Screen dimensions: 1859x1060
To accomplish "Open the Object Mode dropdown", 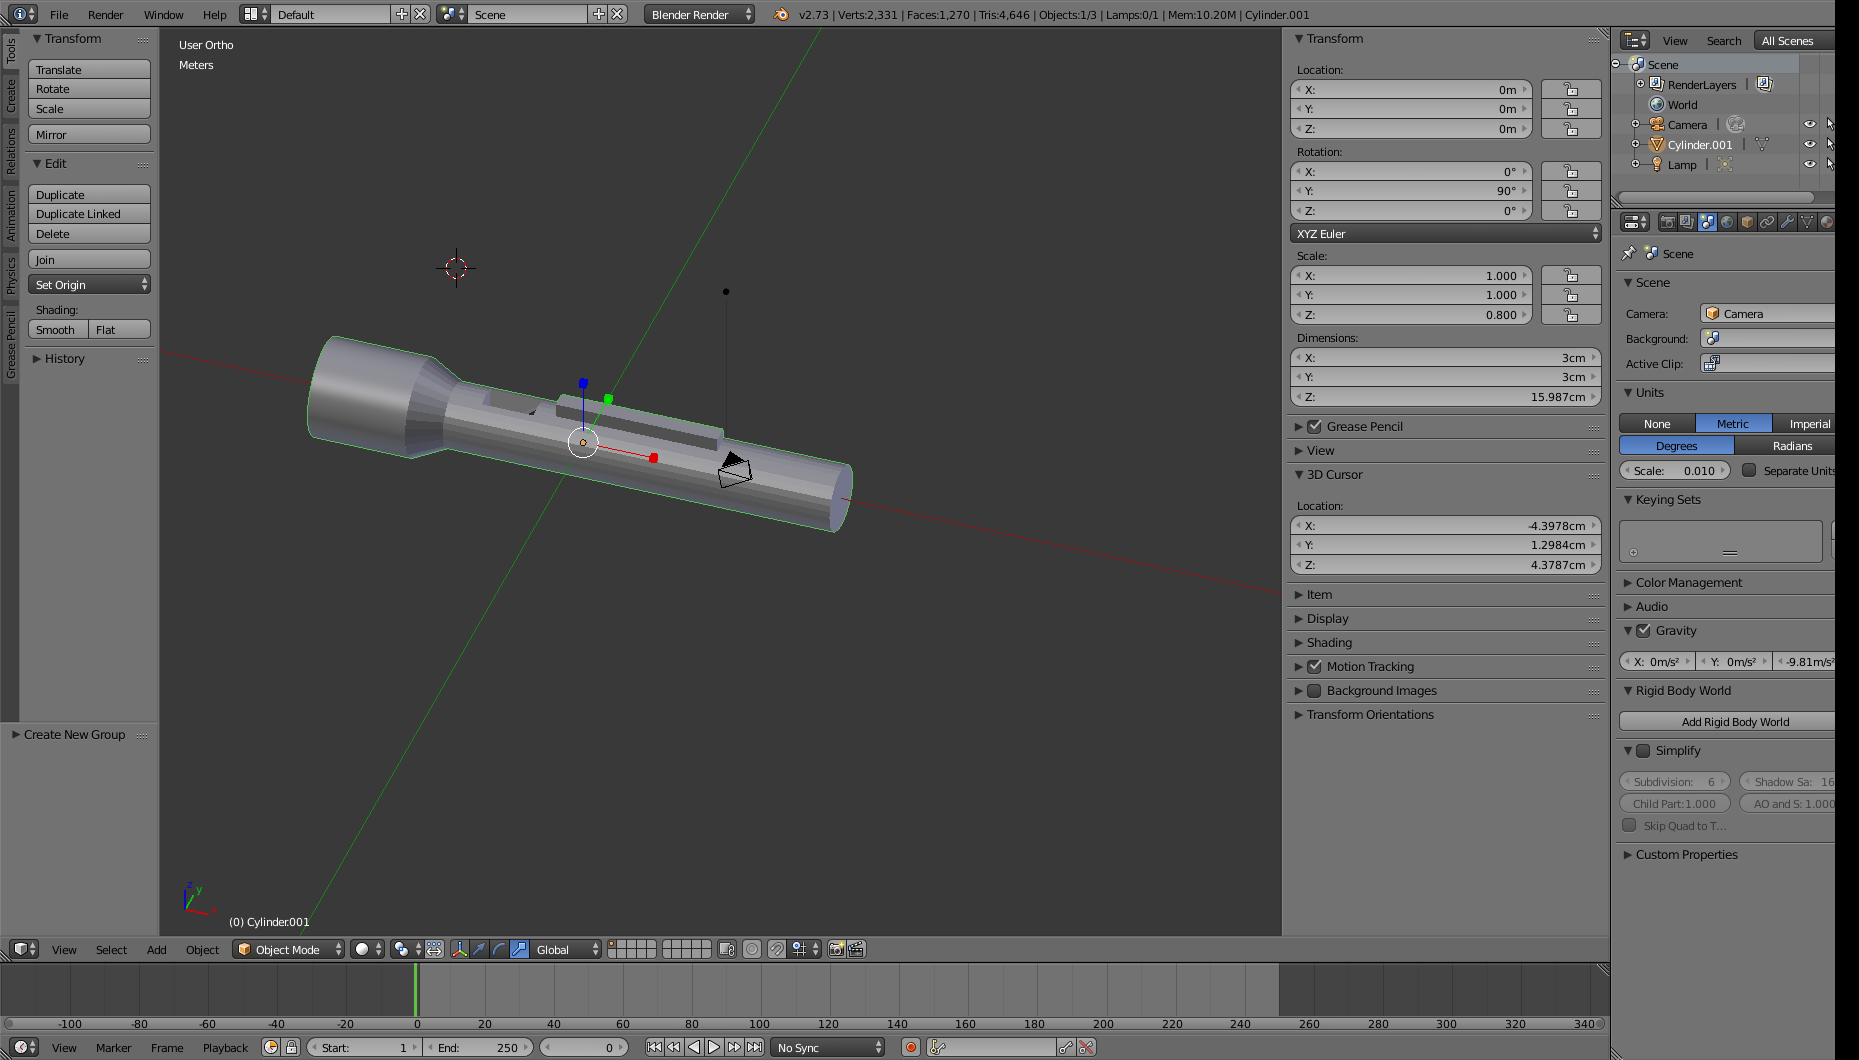I will (x=288, y=949).
